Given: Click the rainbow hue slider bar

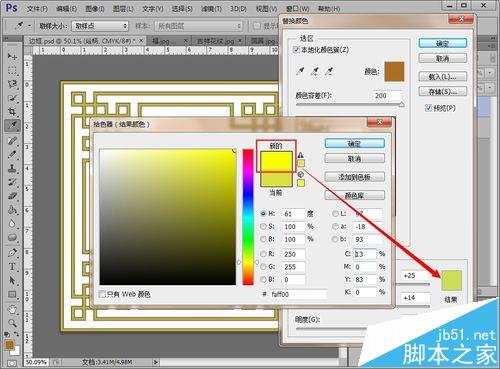Looking at the screenshot, I should click(248, 217).
